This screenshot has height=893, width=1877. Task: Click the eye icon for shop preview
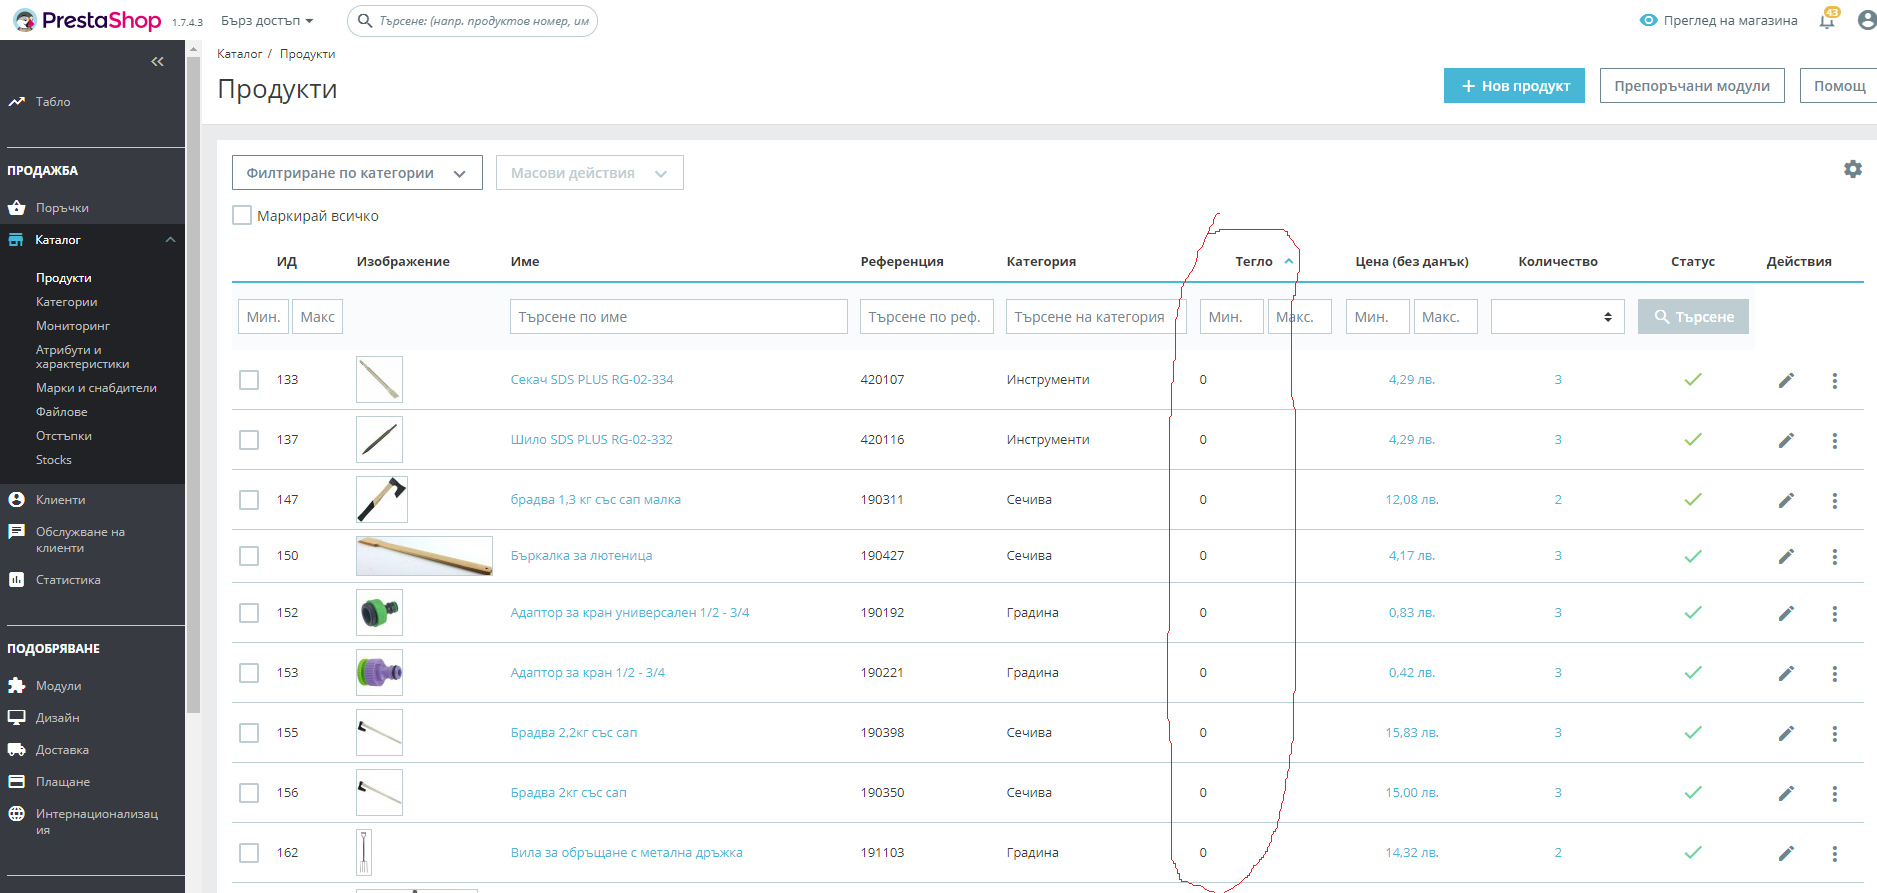click(x=1649, y=20)
